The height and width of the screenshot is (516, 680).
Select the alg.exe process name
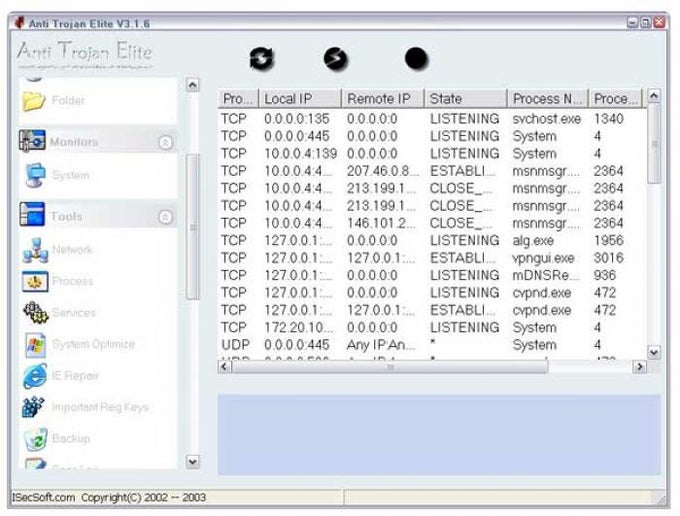click(533, 240)
